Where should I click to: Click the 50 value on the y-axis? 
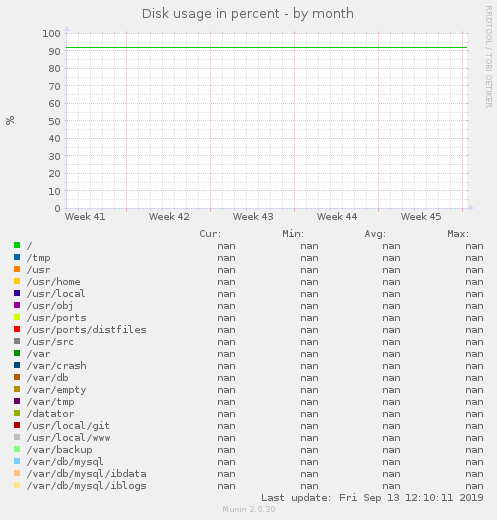54,121
